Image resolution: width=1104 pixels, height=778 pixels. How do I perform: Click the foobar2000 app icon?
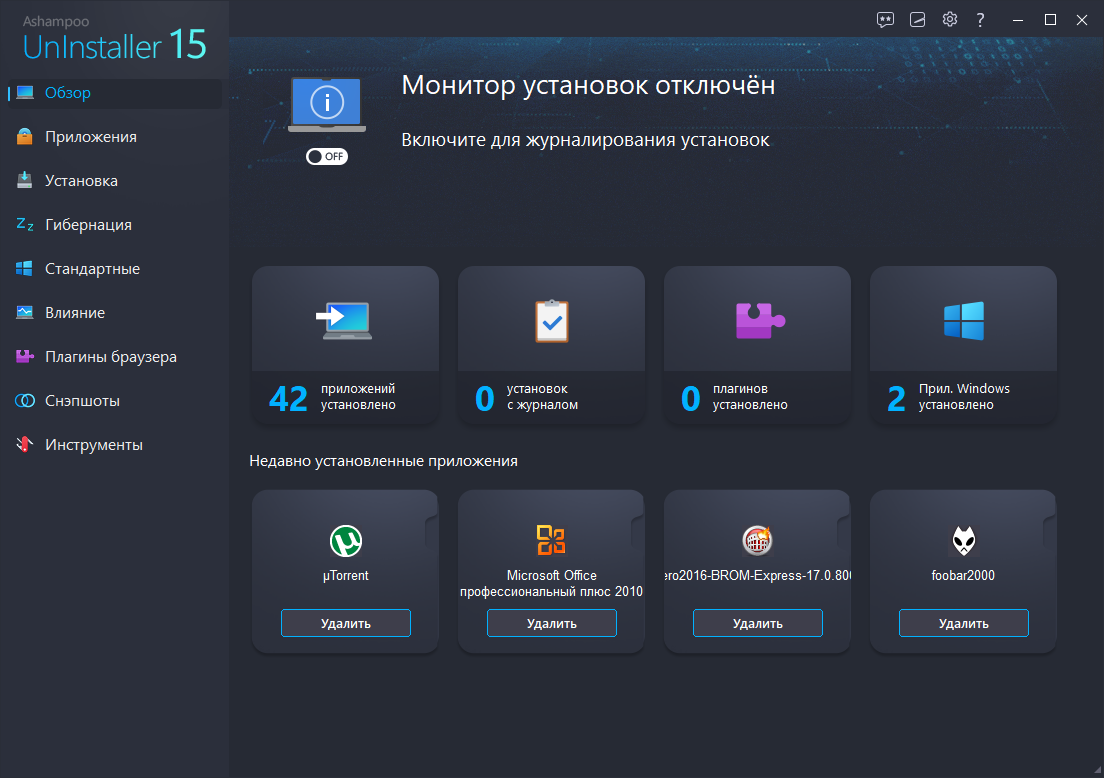click(964, 541)
